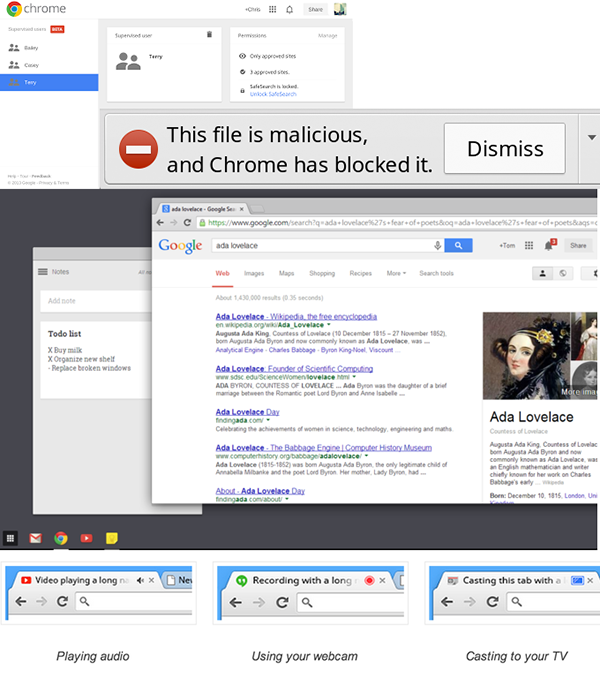600x679 pixels.
Task: Open Babbage Engine Computer History Museum result
Action: (x=324, y=447)
